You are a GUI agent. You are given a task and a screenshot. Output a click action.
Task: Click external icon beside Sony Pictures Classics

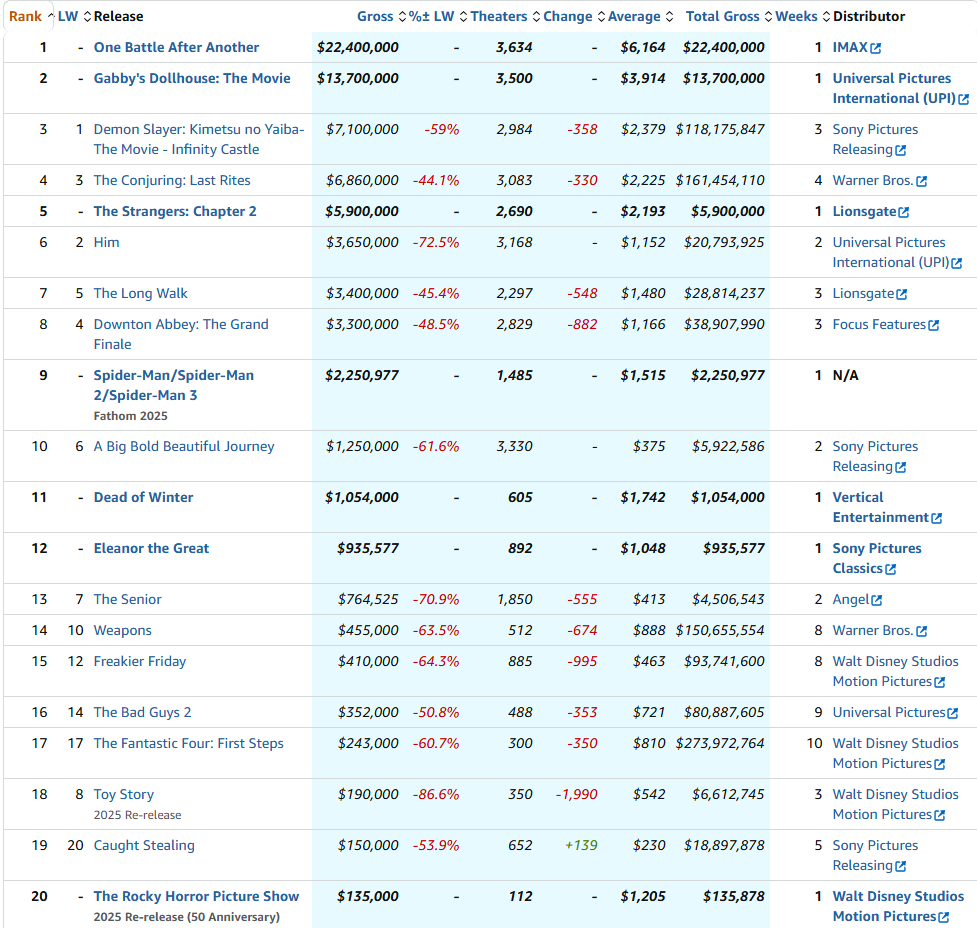point(890,570)
